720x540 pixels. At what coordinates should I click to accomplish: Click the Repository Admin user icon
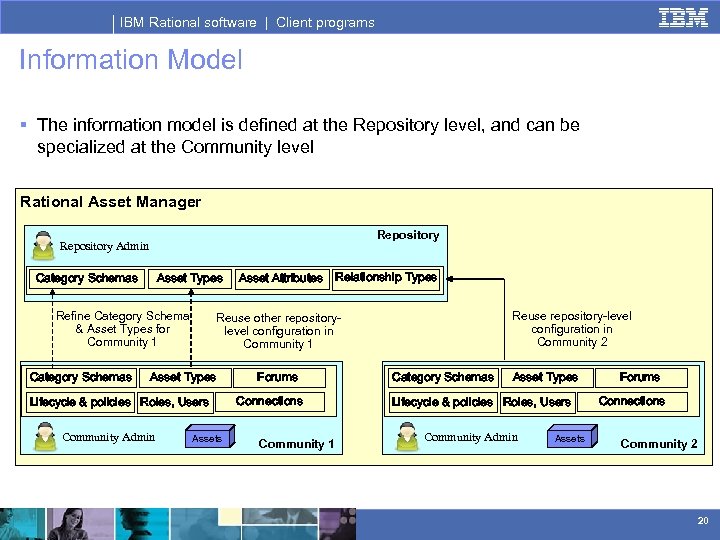(x=43, y=246)
